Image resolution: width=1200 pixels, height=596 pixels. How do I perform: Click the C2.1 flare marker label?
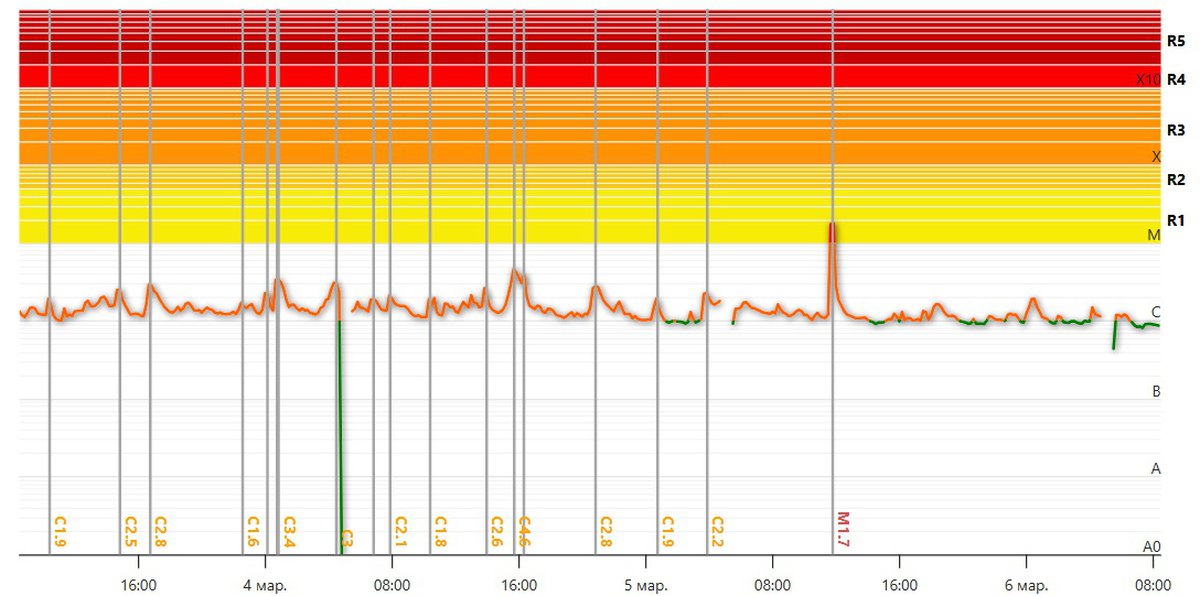coord(400,531)
